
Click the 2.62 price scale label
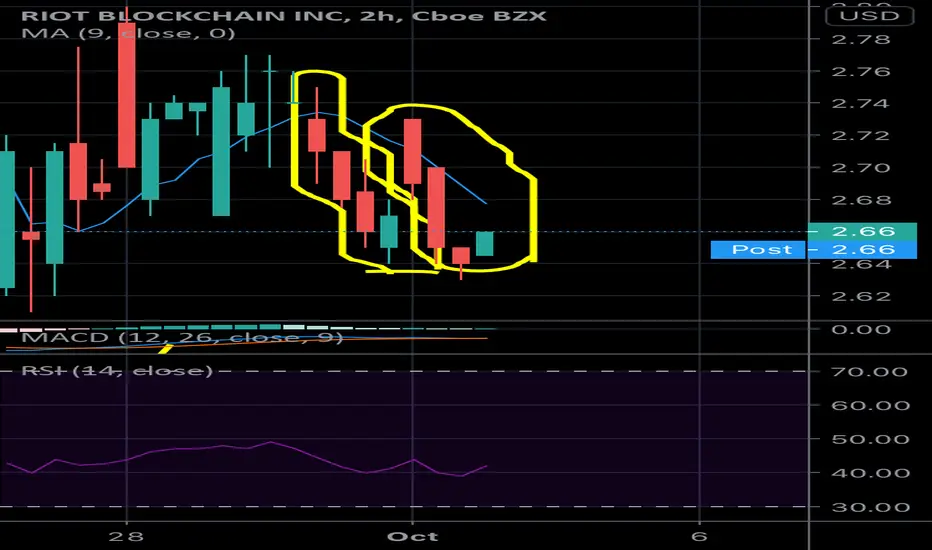pyautogui.click(x=861, y=296)
